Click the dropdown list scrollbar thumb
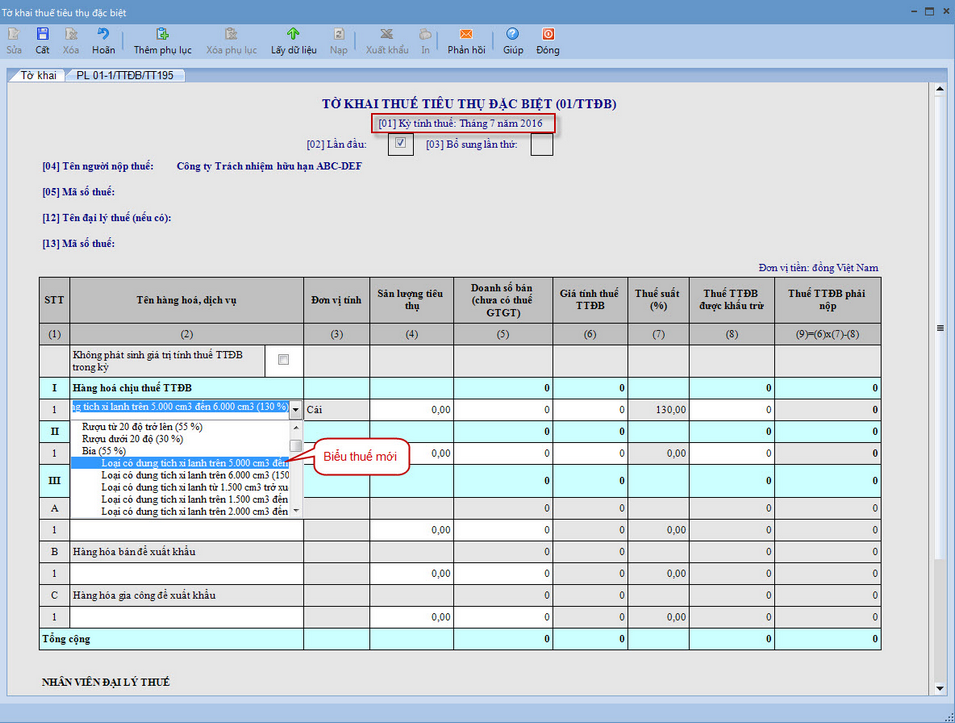Screen dimensions: 955x723 tap(296, 446)
